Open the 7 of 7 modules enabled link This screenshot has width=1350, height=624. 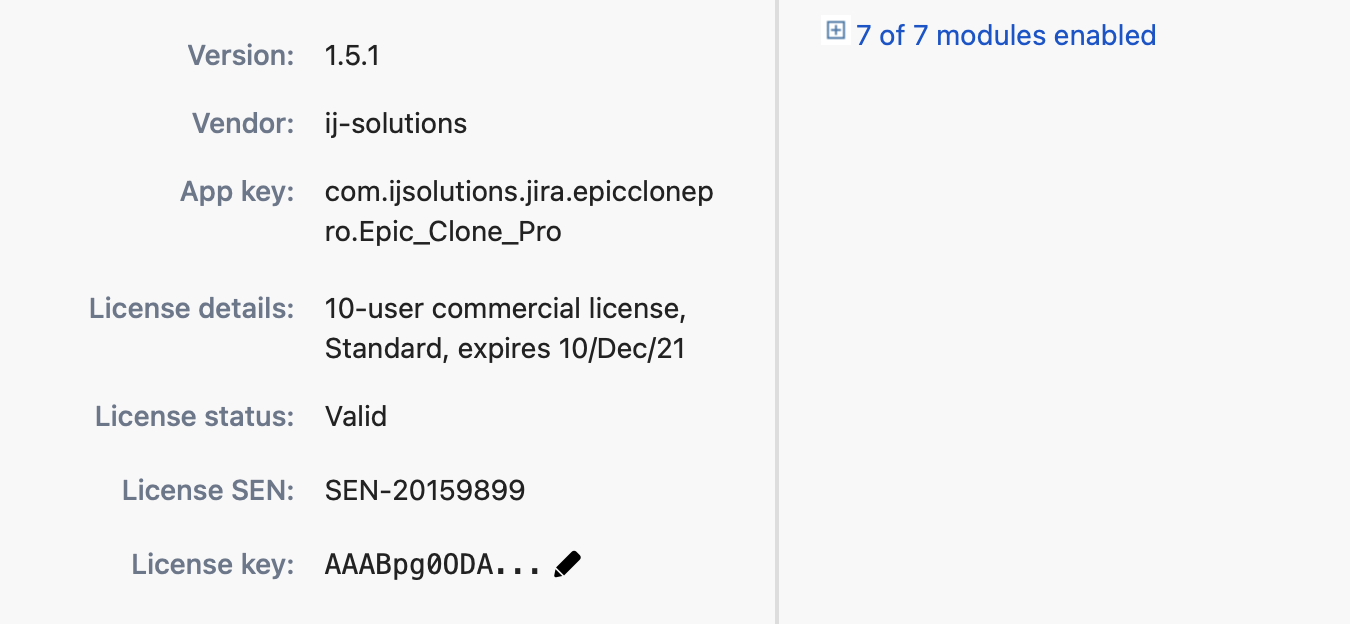click(x=1006, y=36)
